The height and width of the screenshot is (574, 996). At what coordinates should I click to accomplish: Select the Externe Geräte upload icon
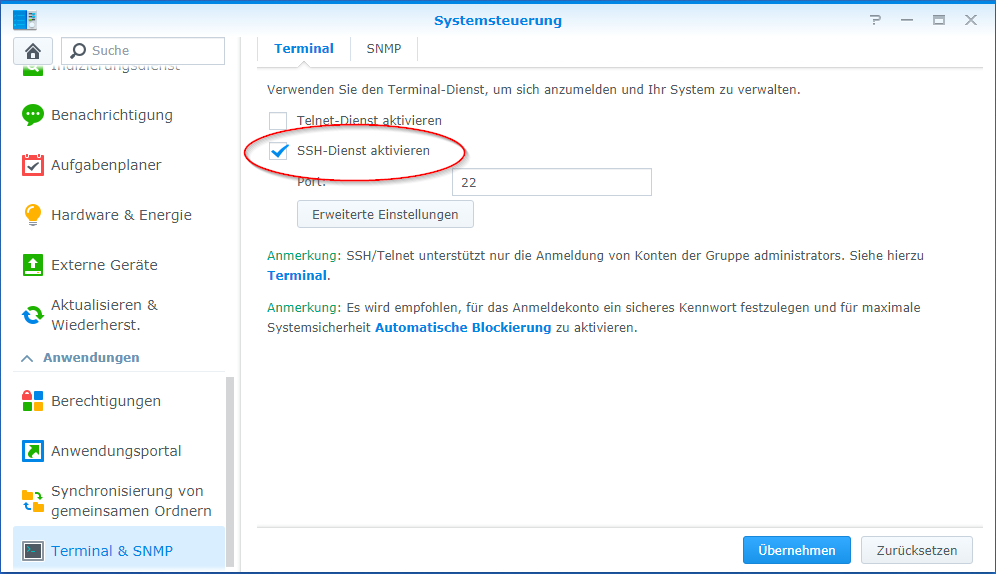point(33,265)
